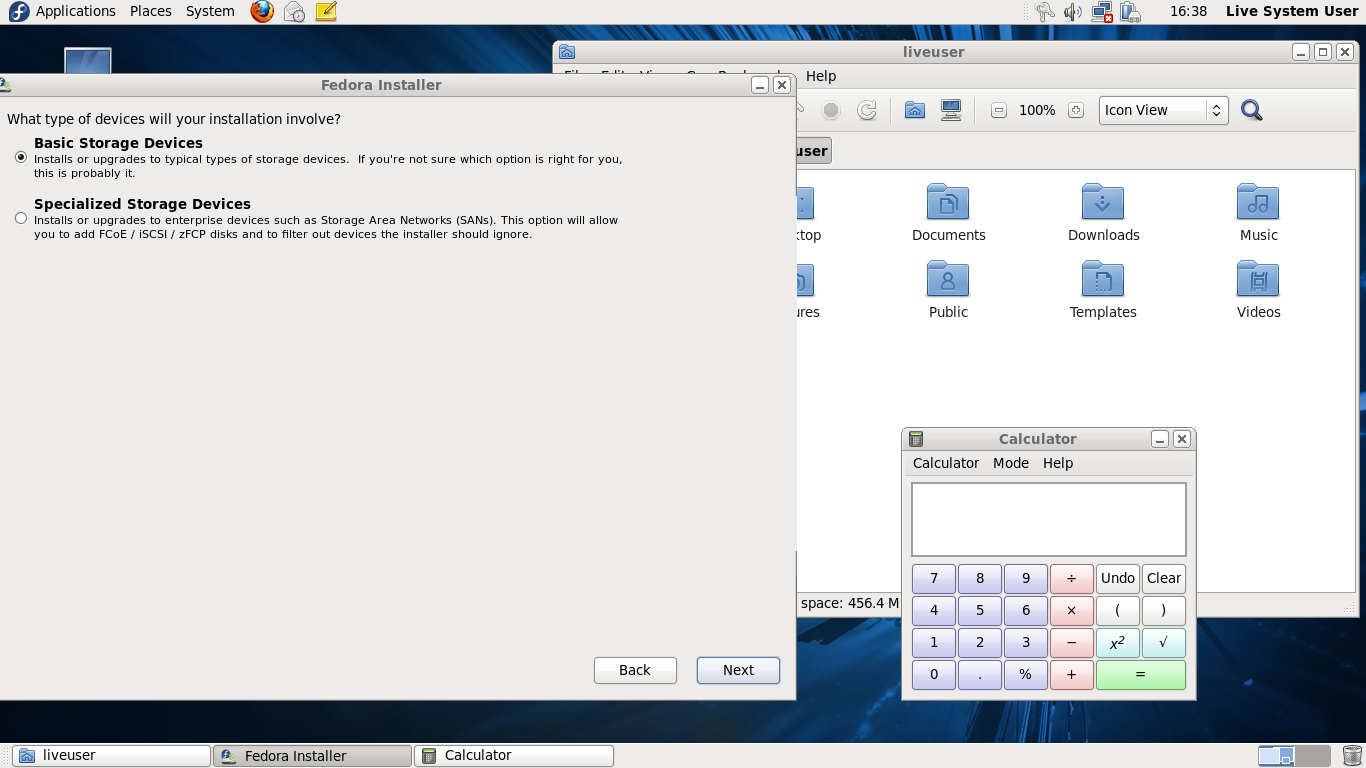Click the Clear button in Calculator
This screenshot has height=768, width=1366.
[1164, 578]
